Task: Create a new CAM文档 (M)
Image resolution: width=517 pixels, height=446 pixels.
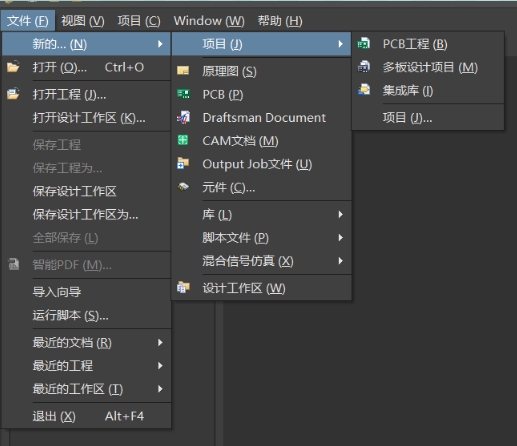Action: point(261,141)
